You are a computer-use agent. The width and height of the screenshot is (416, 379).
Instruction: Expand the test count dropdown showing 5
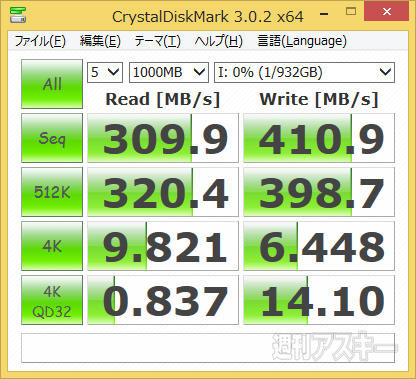105,72
